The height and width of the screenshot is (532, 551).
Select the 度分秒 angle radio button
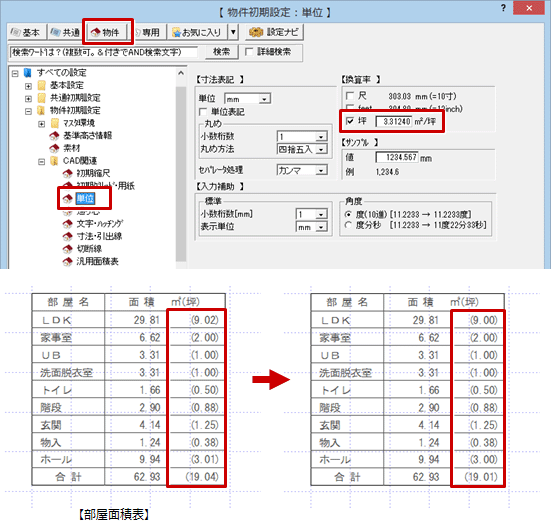click(x=348, y=225)
